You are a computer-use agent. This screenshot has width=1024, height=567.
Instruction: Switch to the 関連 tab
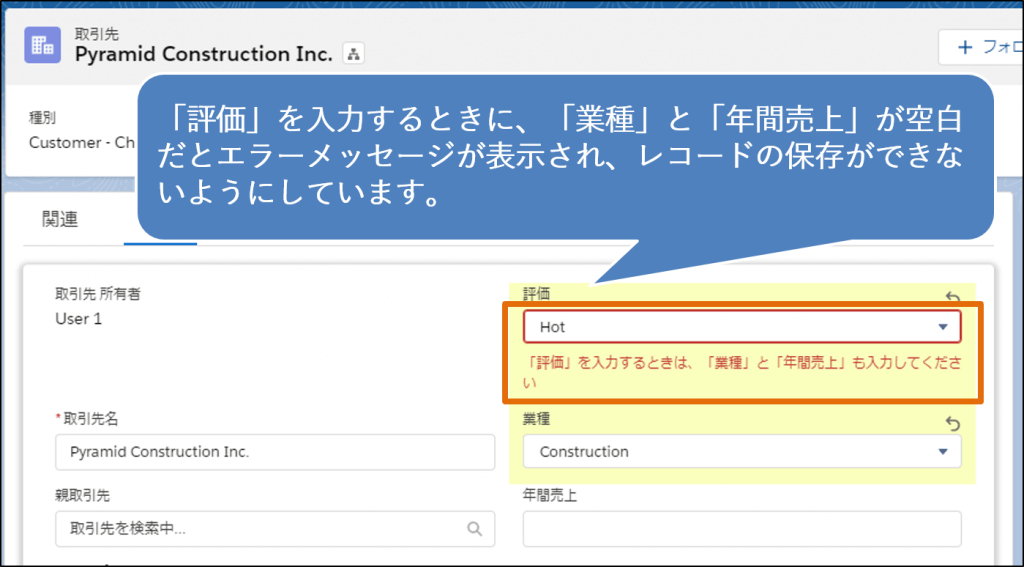(60, 219)
